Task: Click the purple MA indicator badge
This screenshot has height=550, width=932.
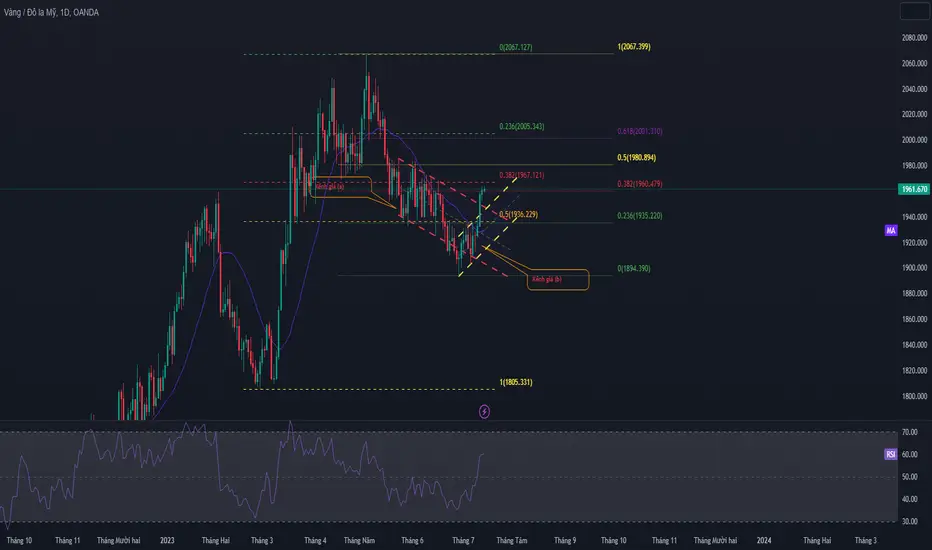Action: 890,230
